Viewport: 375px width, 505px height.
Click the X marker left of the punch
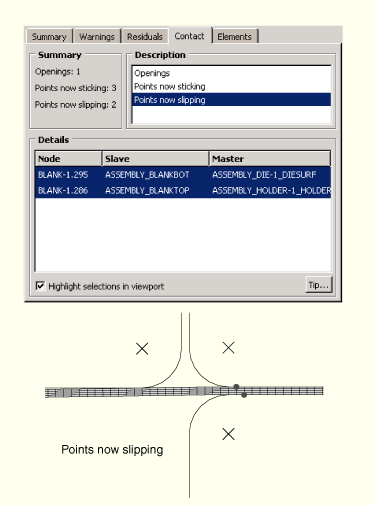[142, 349]
